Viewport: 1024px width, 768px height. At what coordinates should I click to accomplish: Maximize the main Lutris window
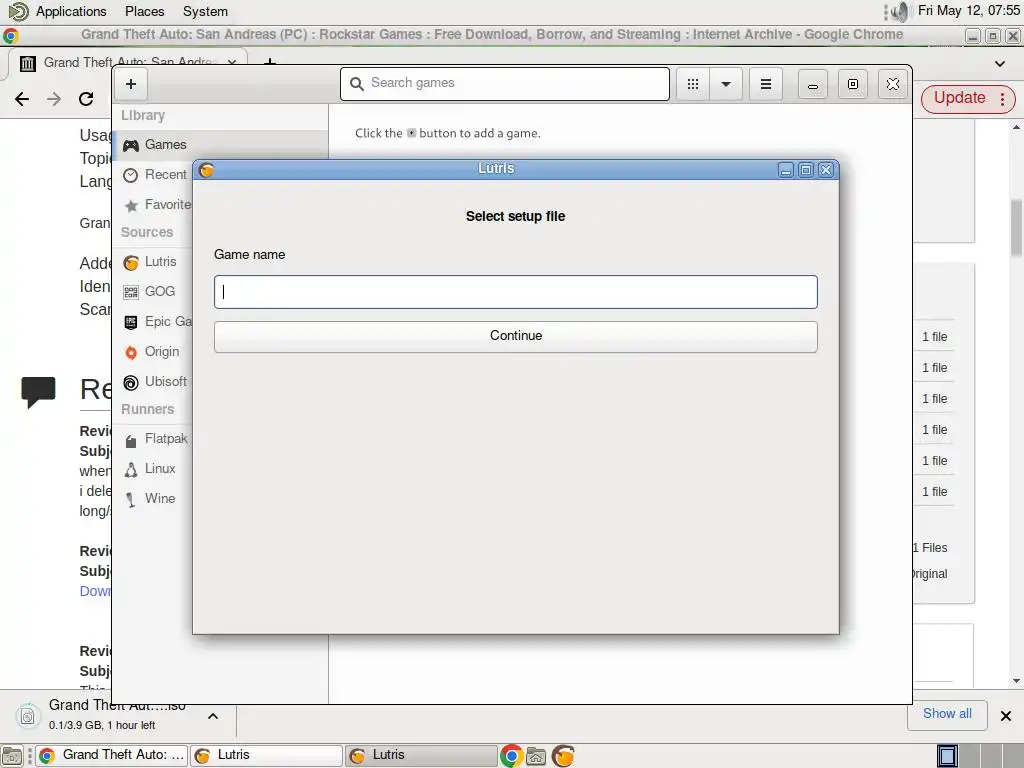click(x=853, y=84)
